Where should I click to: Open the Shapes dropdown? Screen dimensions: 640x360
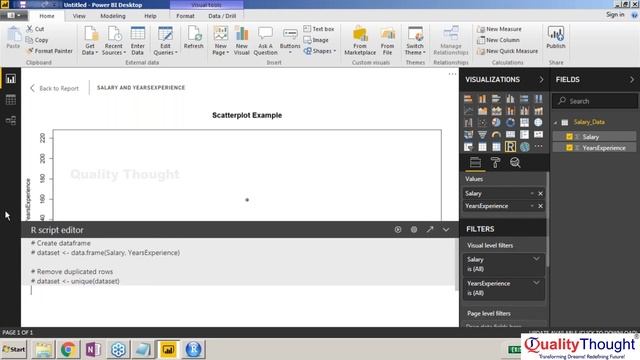pos(320,51)
